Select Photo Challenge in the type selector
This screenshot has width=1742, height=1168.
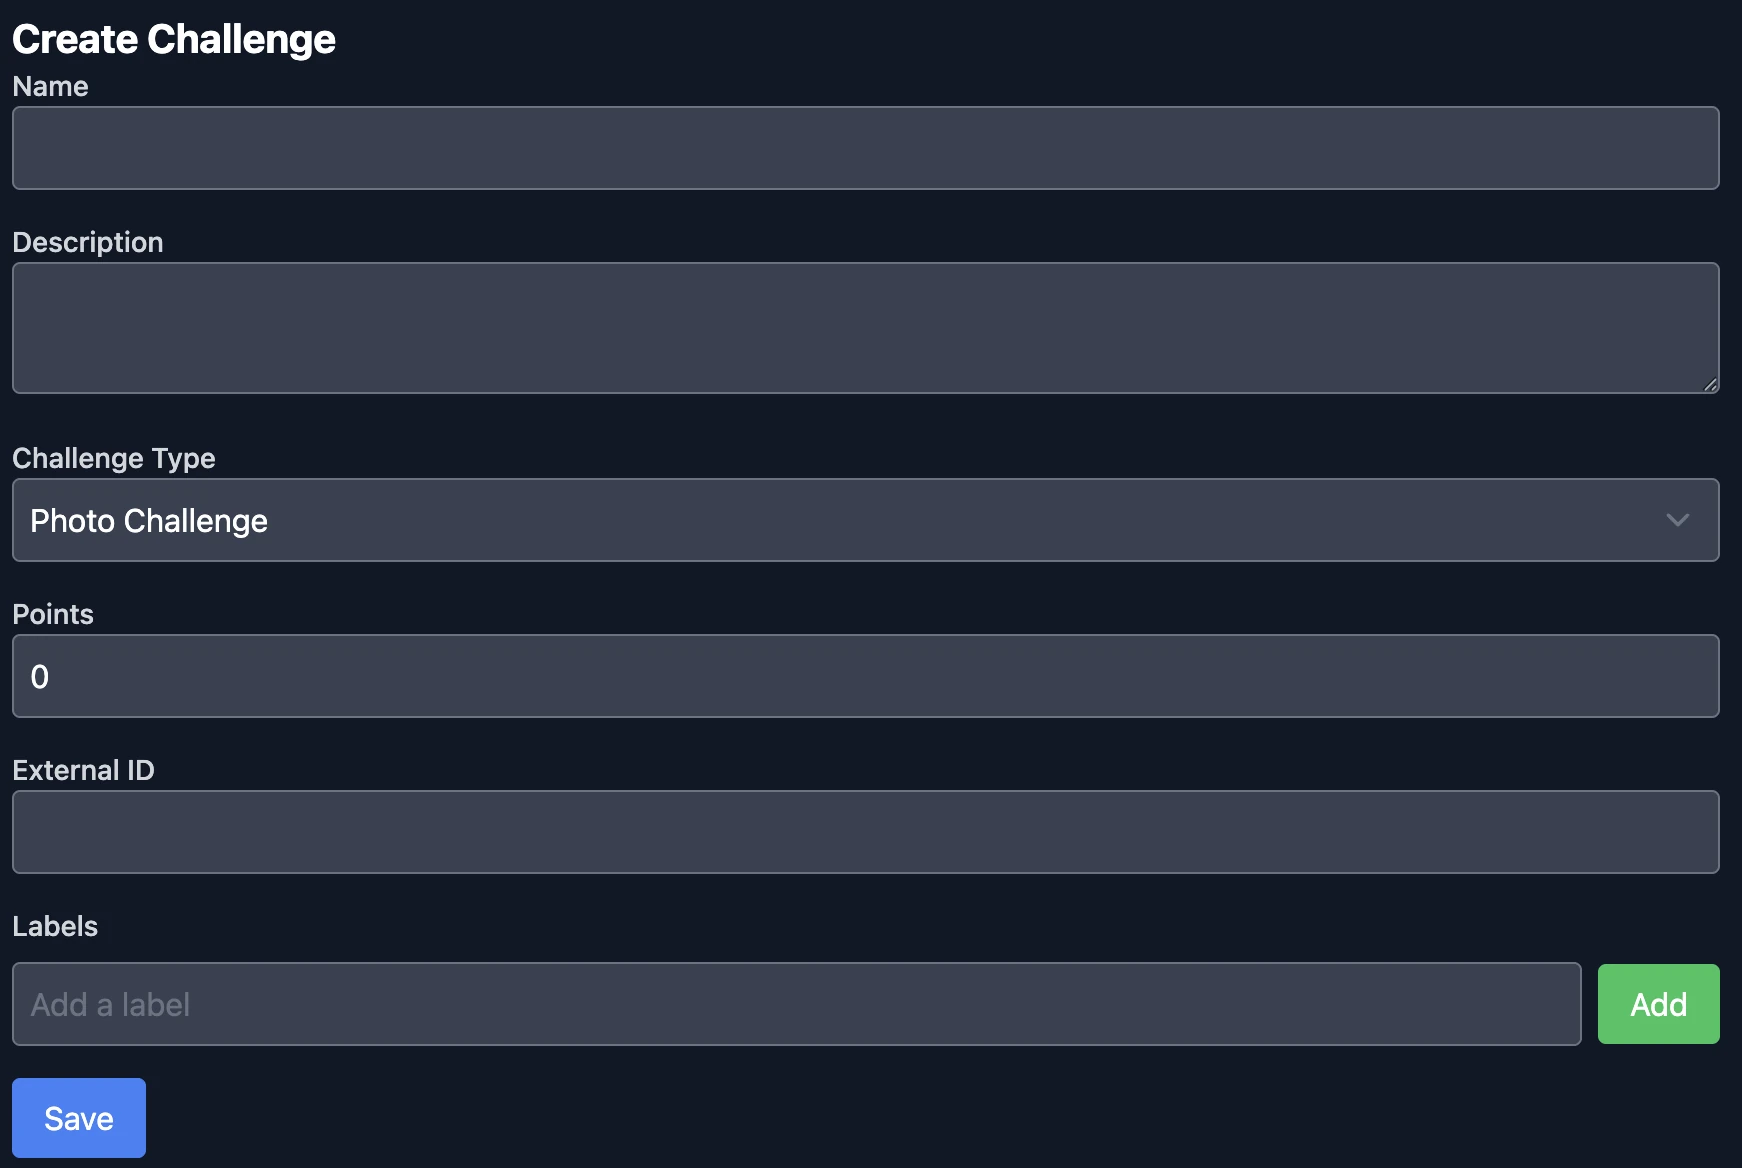tap(149, 520)
